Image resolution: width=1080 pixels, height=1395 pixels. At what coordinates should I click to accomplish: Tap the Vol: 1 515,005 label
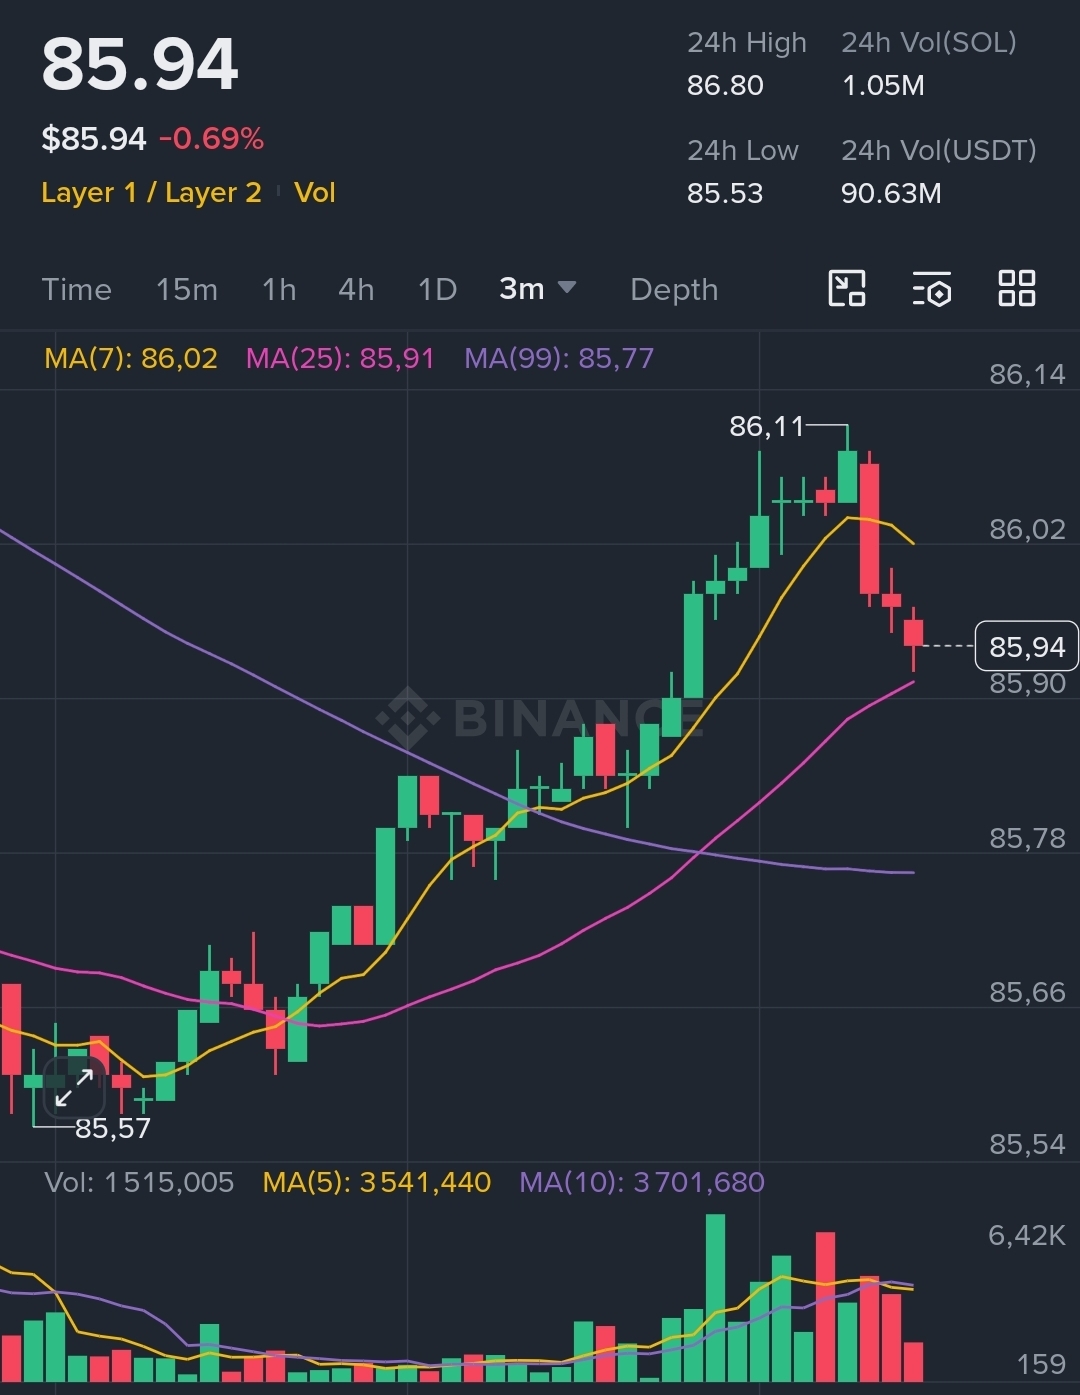click(x=139, y=1182)
